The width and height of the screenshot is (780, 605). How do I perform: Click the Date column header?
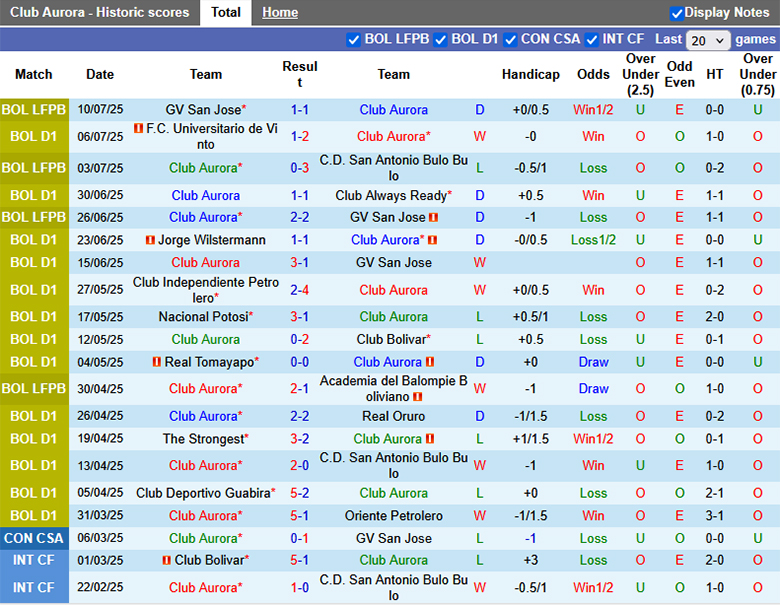coord(100,74)
